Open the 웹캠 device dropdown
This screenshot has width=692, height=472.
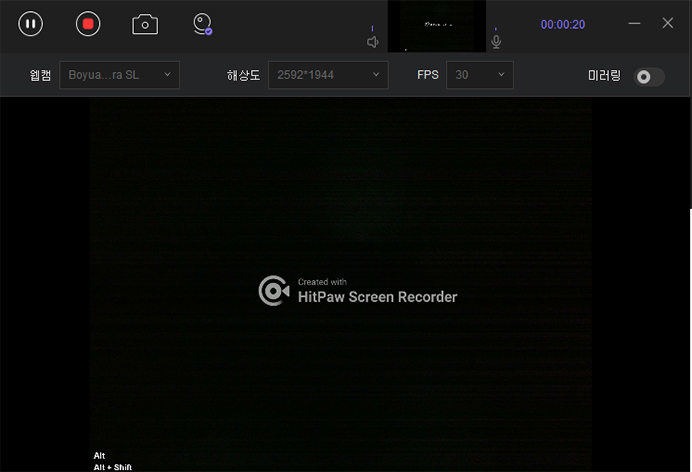(x=120, y=75)
